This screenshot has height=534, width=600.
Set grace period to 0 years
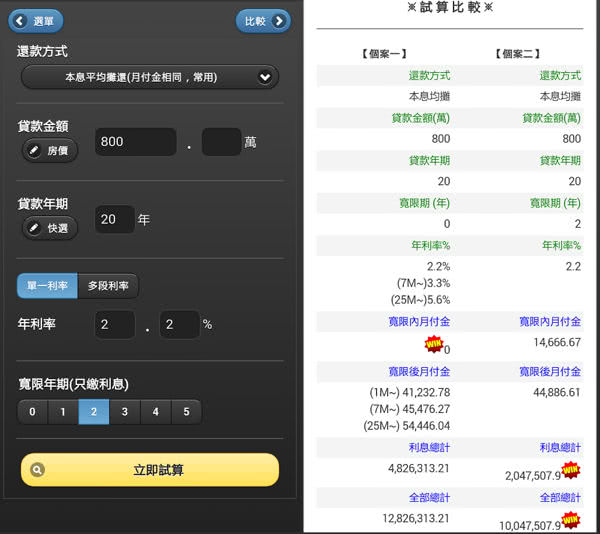(x=33, y=412)
